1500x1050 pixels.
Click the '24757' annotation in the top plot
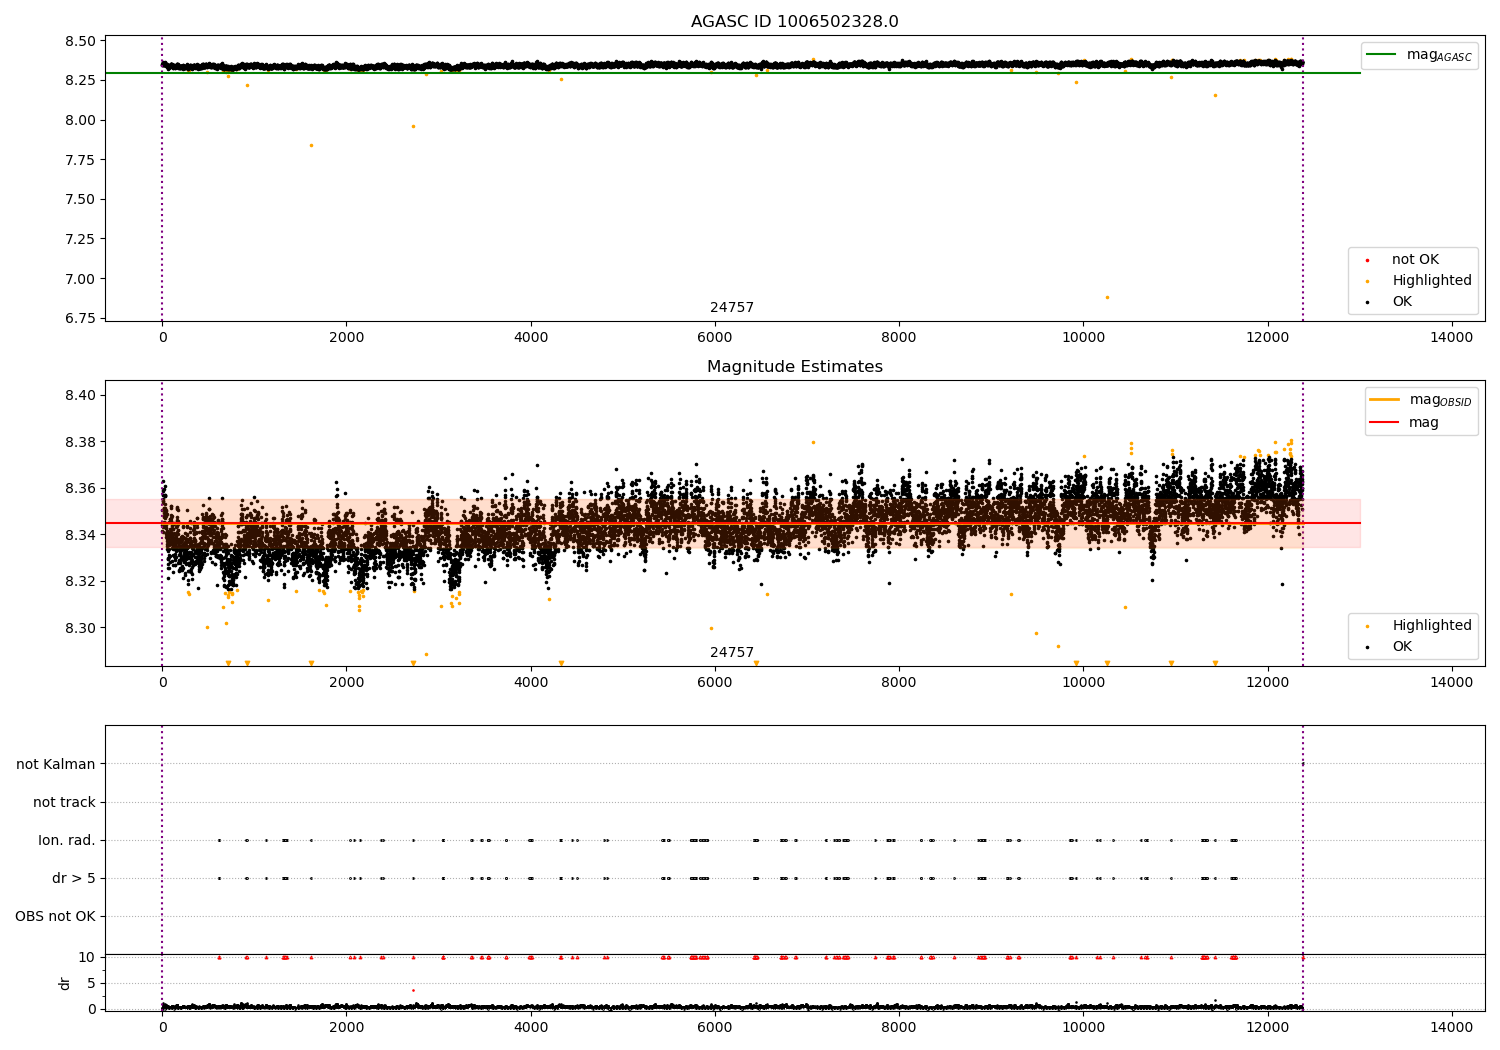732,308
